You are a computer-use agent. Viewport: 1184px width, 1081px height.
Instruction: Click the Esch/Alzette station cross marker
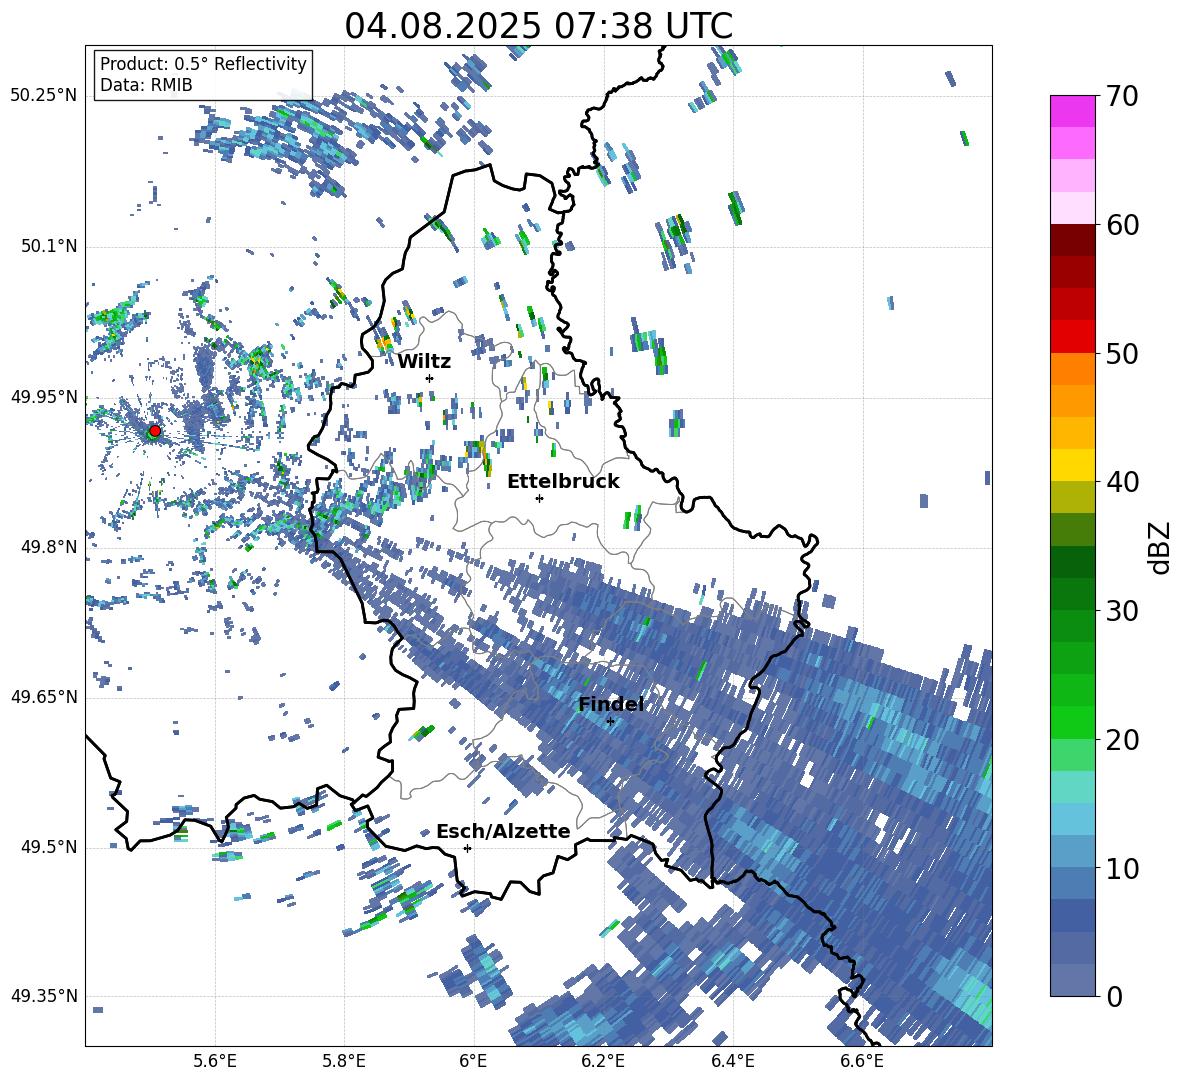[467, 848]
